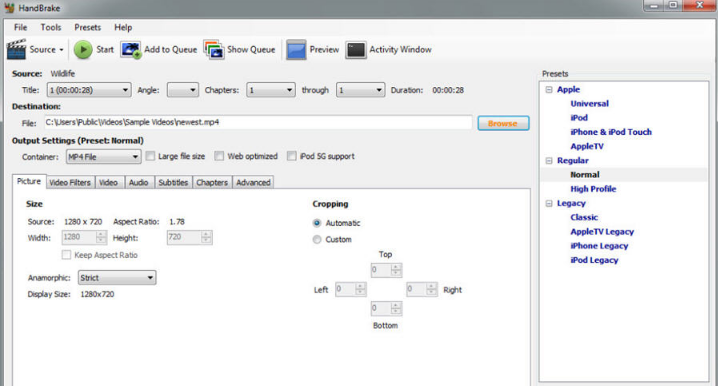Screen dimensions: 718x386
Task: Select the AppleTV preset
Action: (x=587, y=147)
